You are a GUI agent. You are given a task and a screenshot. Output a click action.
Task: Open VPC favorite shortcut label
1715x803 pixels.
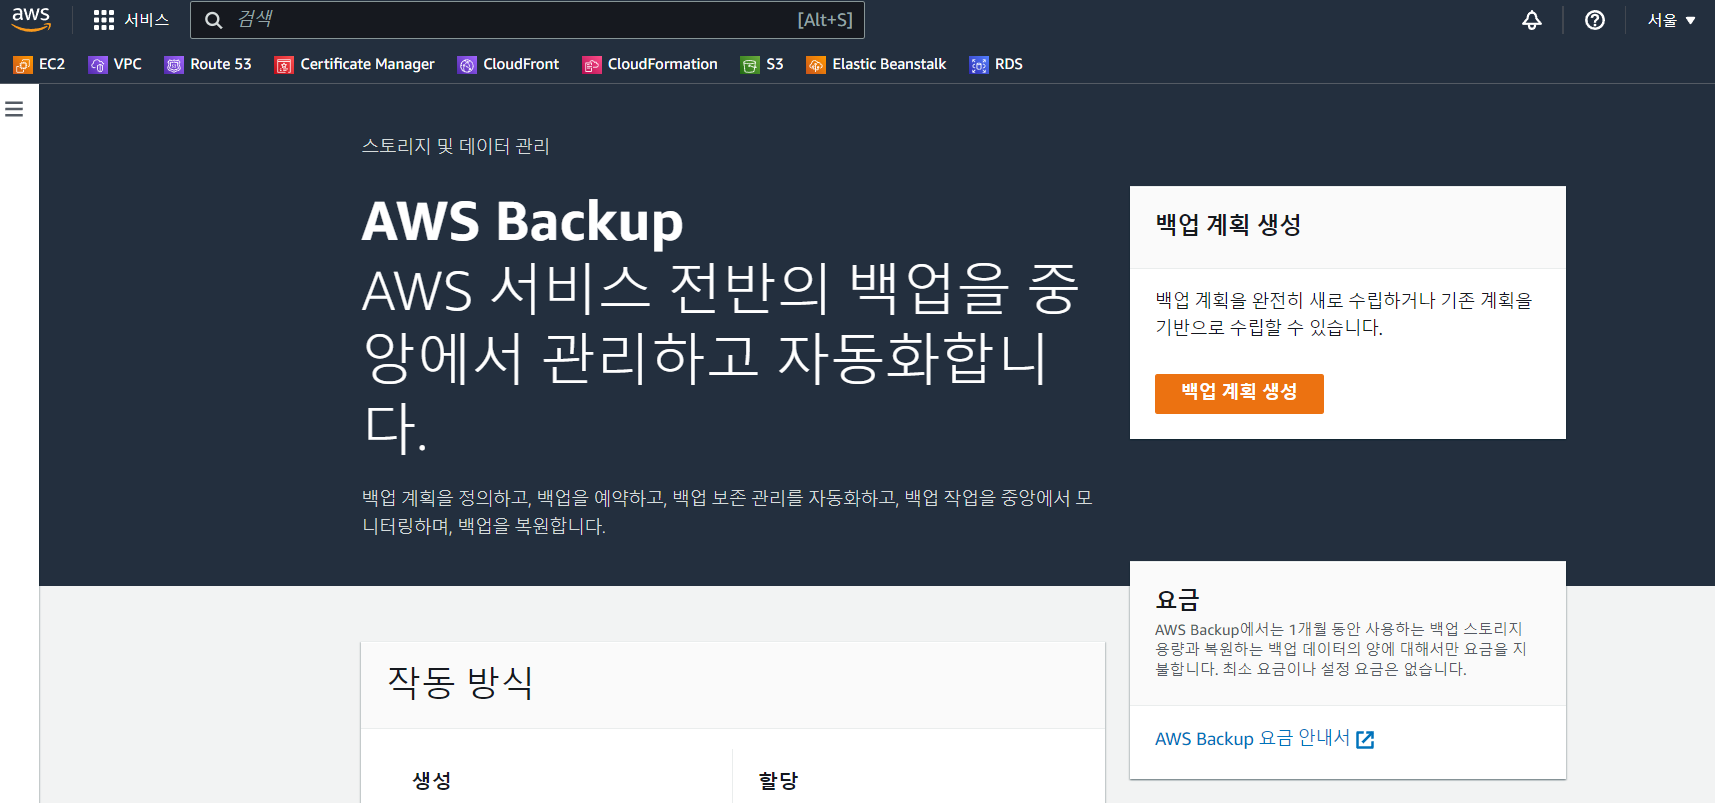(x=128, y=64)
